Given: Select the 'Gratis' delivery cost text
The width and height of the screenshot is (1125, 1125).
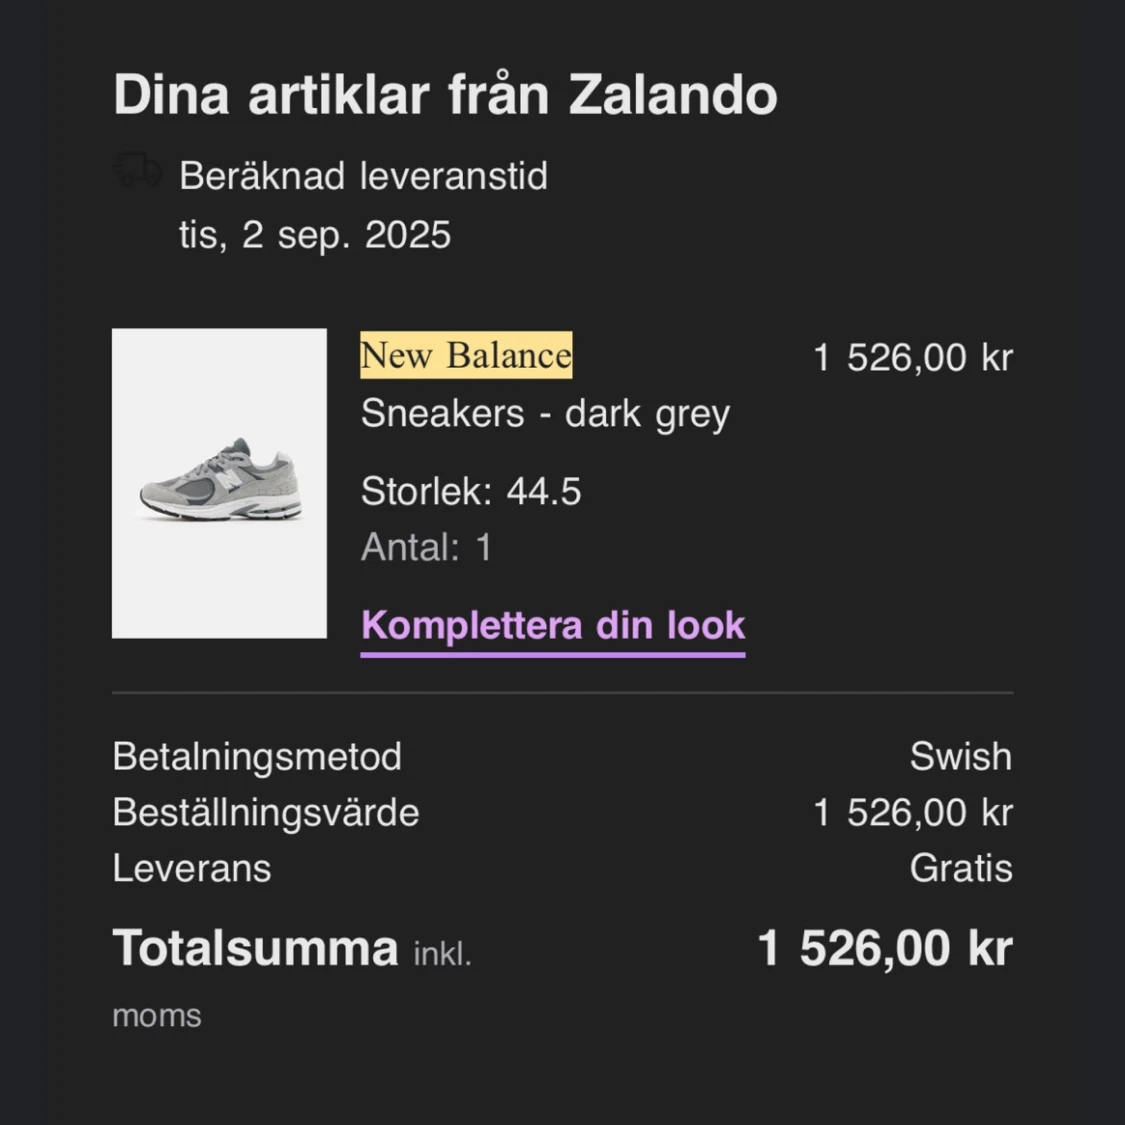Looking at the screenshot, I should pyautogui.click(x=960, y=868).
